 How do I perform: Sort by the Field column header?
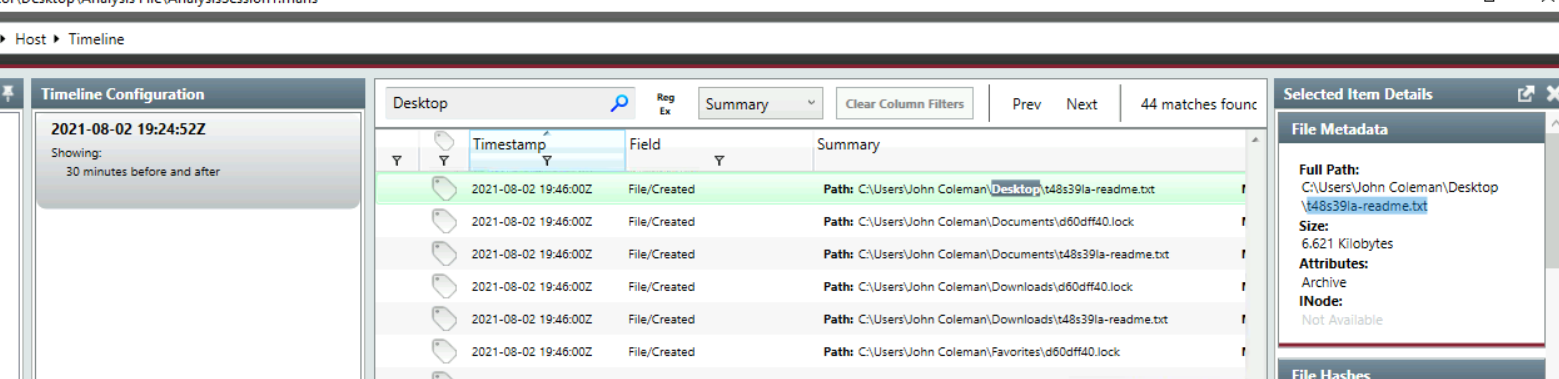pos(645,144)
